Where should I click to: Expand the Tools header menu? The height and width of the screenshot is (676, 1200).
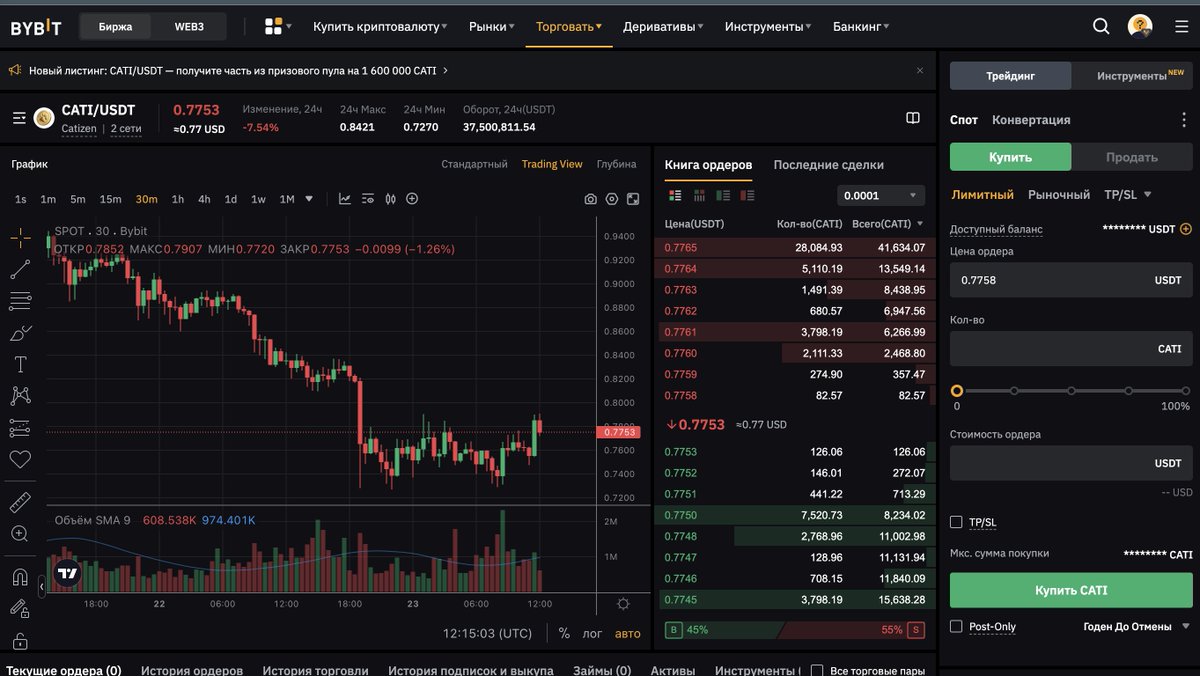tap(768, 27)
